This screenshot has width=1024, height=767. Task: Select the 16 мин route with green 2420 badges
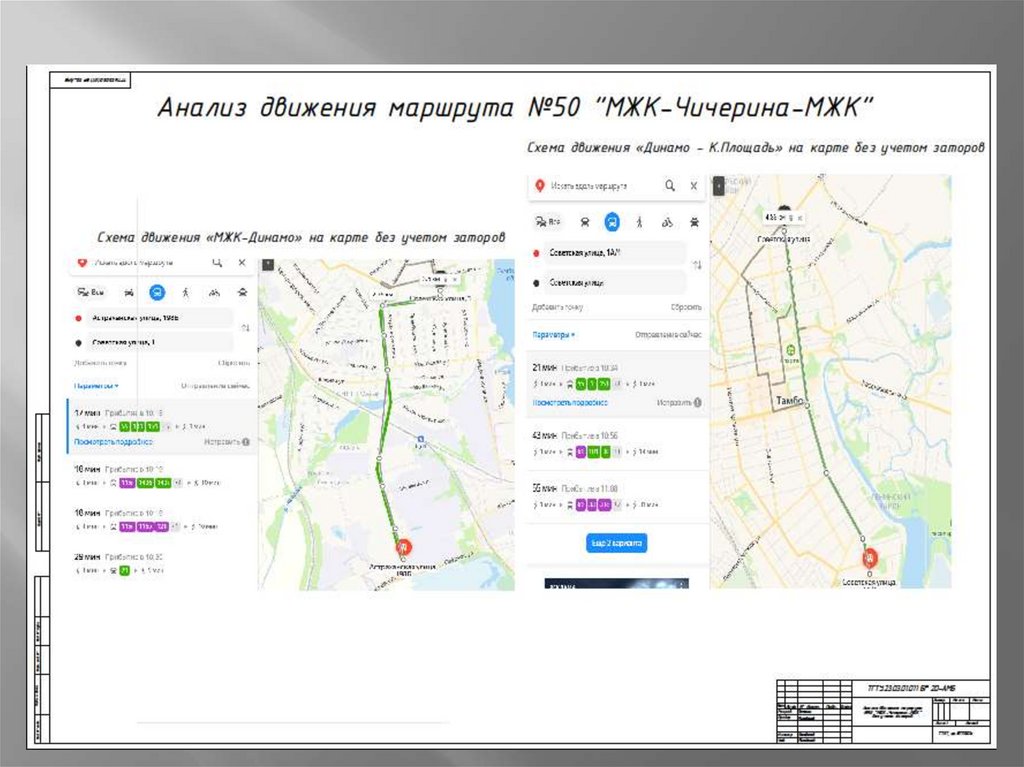click(x=161, y=476)
